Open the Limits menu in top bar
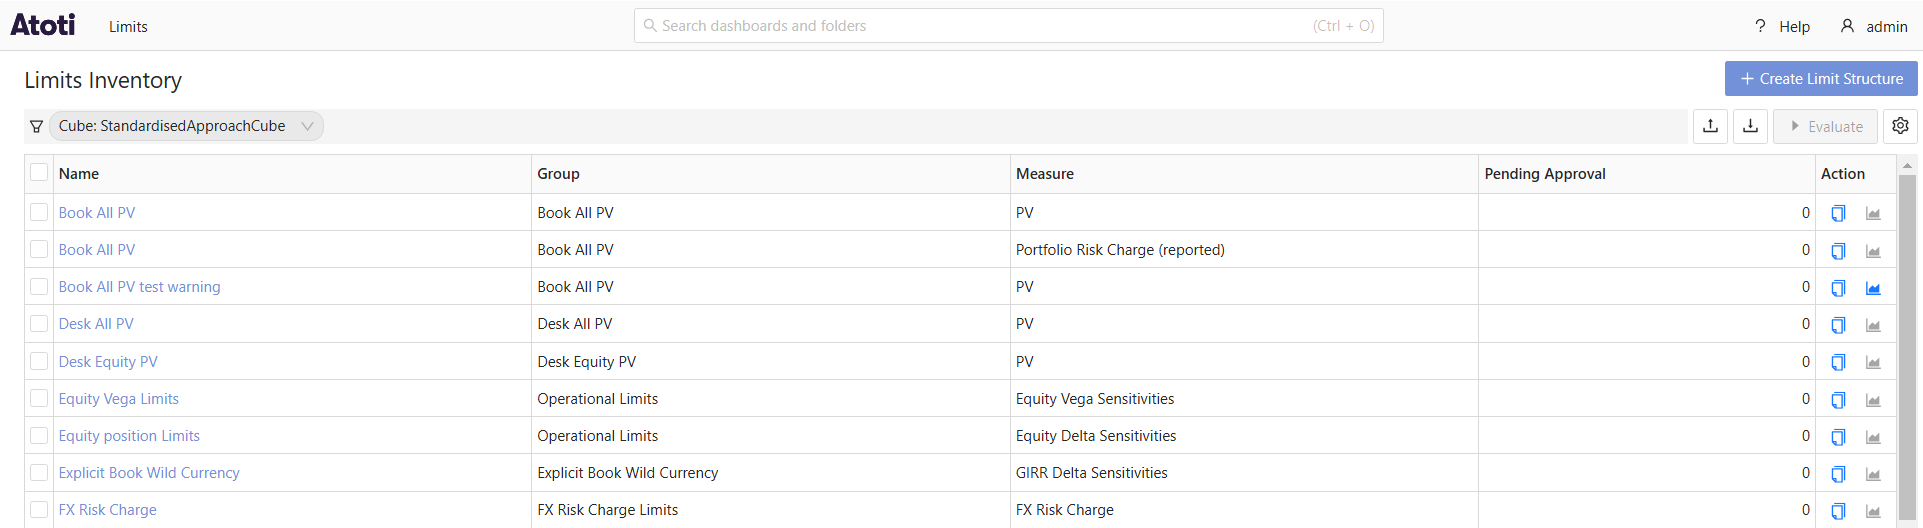Image resolution: width=1923 pixels, height=528 pixels. pyautogui.click(x=128, y=26)
